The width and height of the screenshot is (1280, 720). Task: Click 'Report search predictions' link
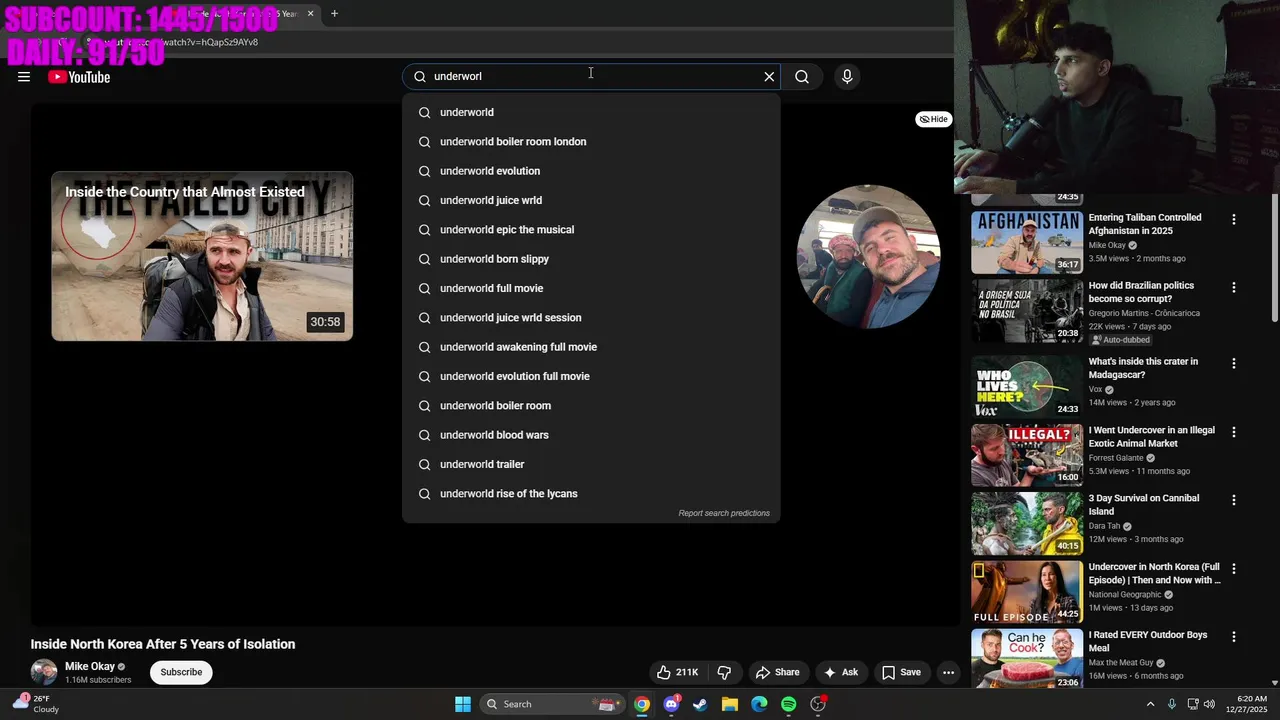724,513
